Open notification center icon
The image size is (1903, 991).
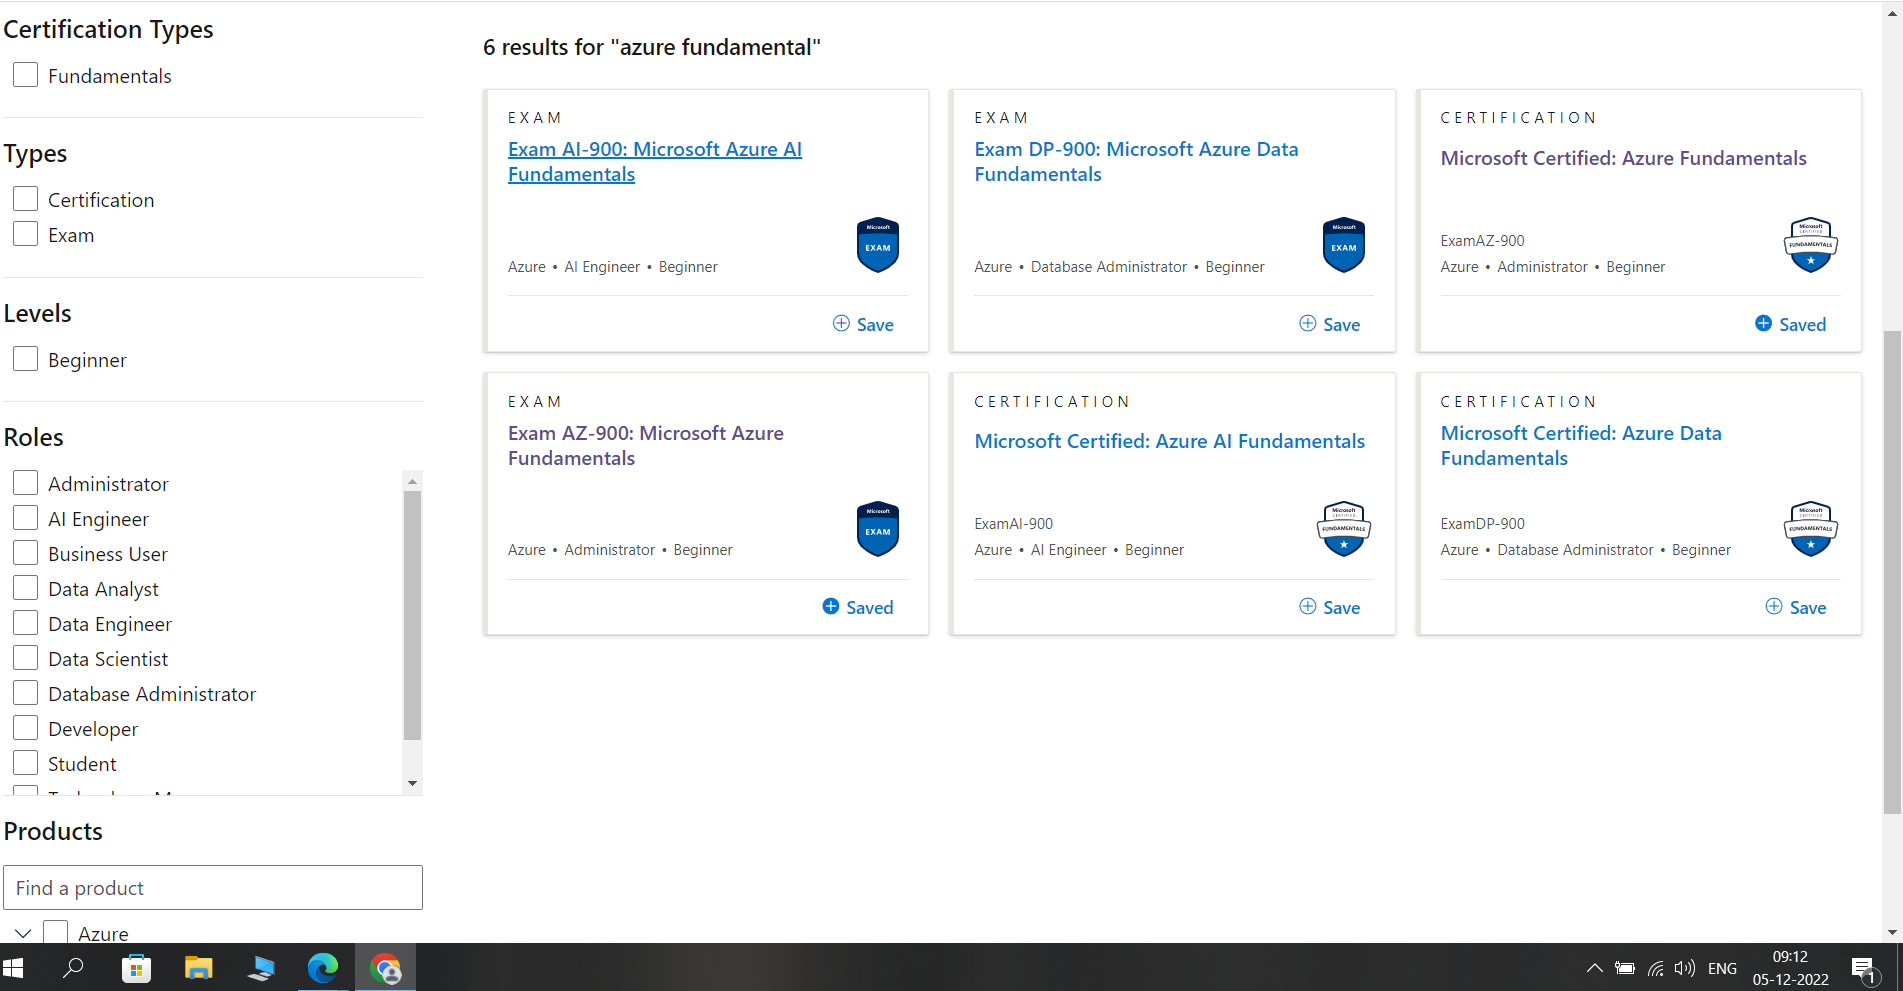tap(1864, 969)
